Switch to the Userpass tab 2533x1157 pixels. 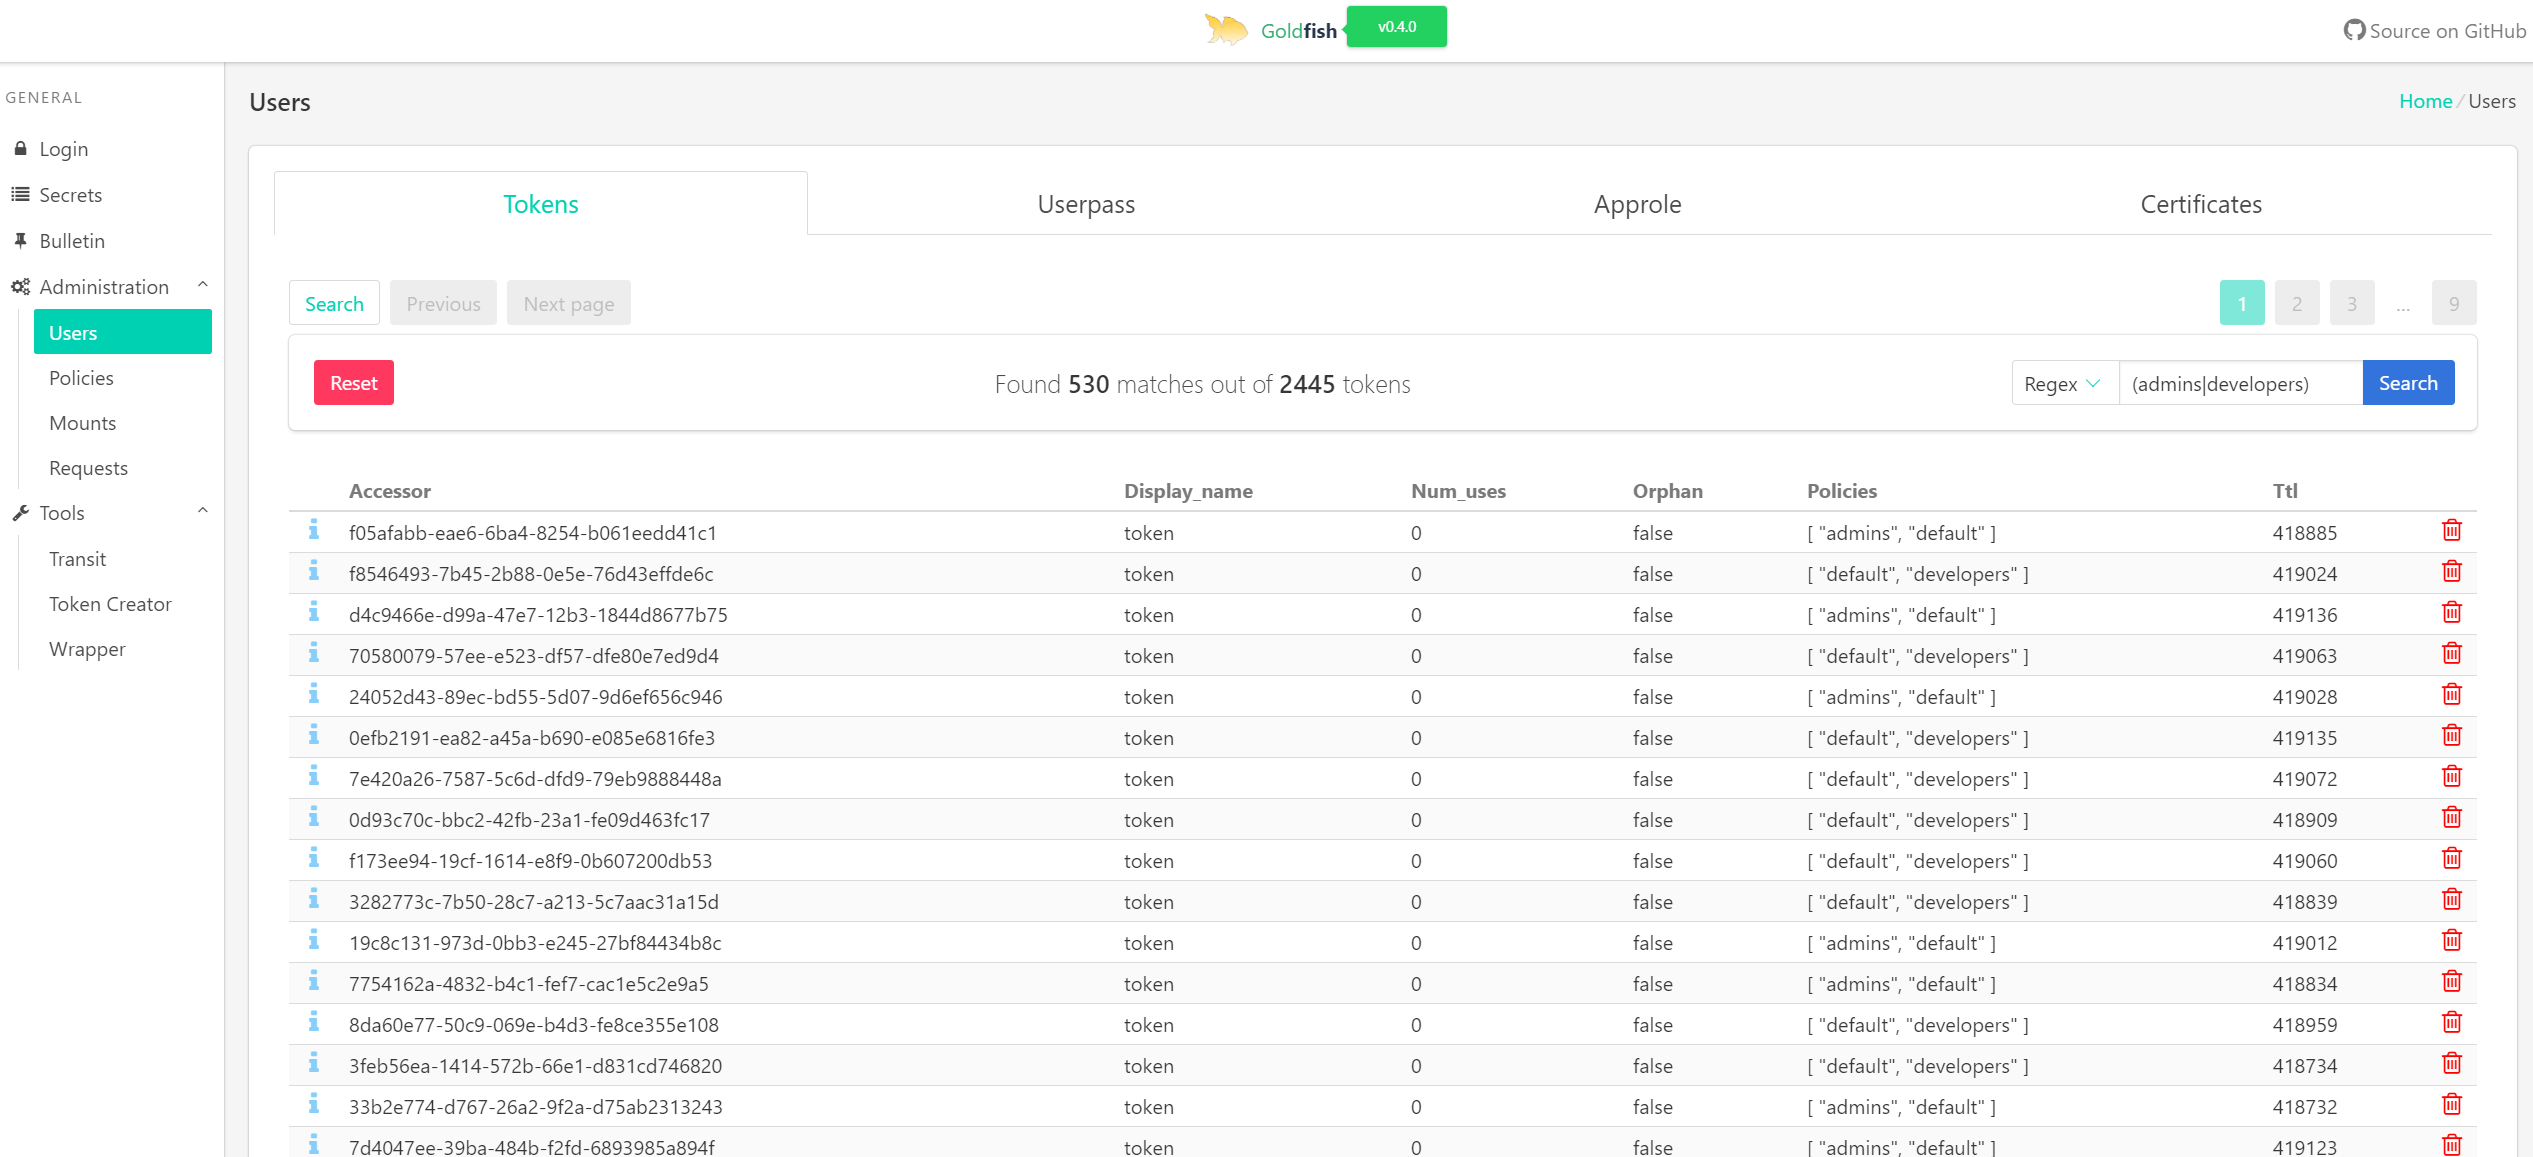1085,204
